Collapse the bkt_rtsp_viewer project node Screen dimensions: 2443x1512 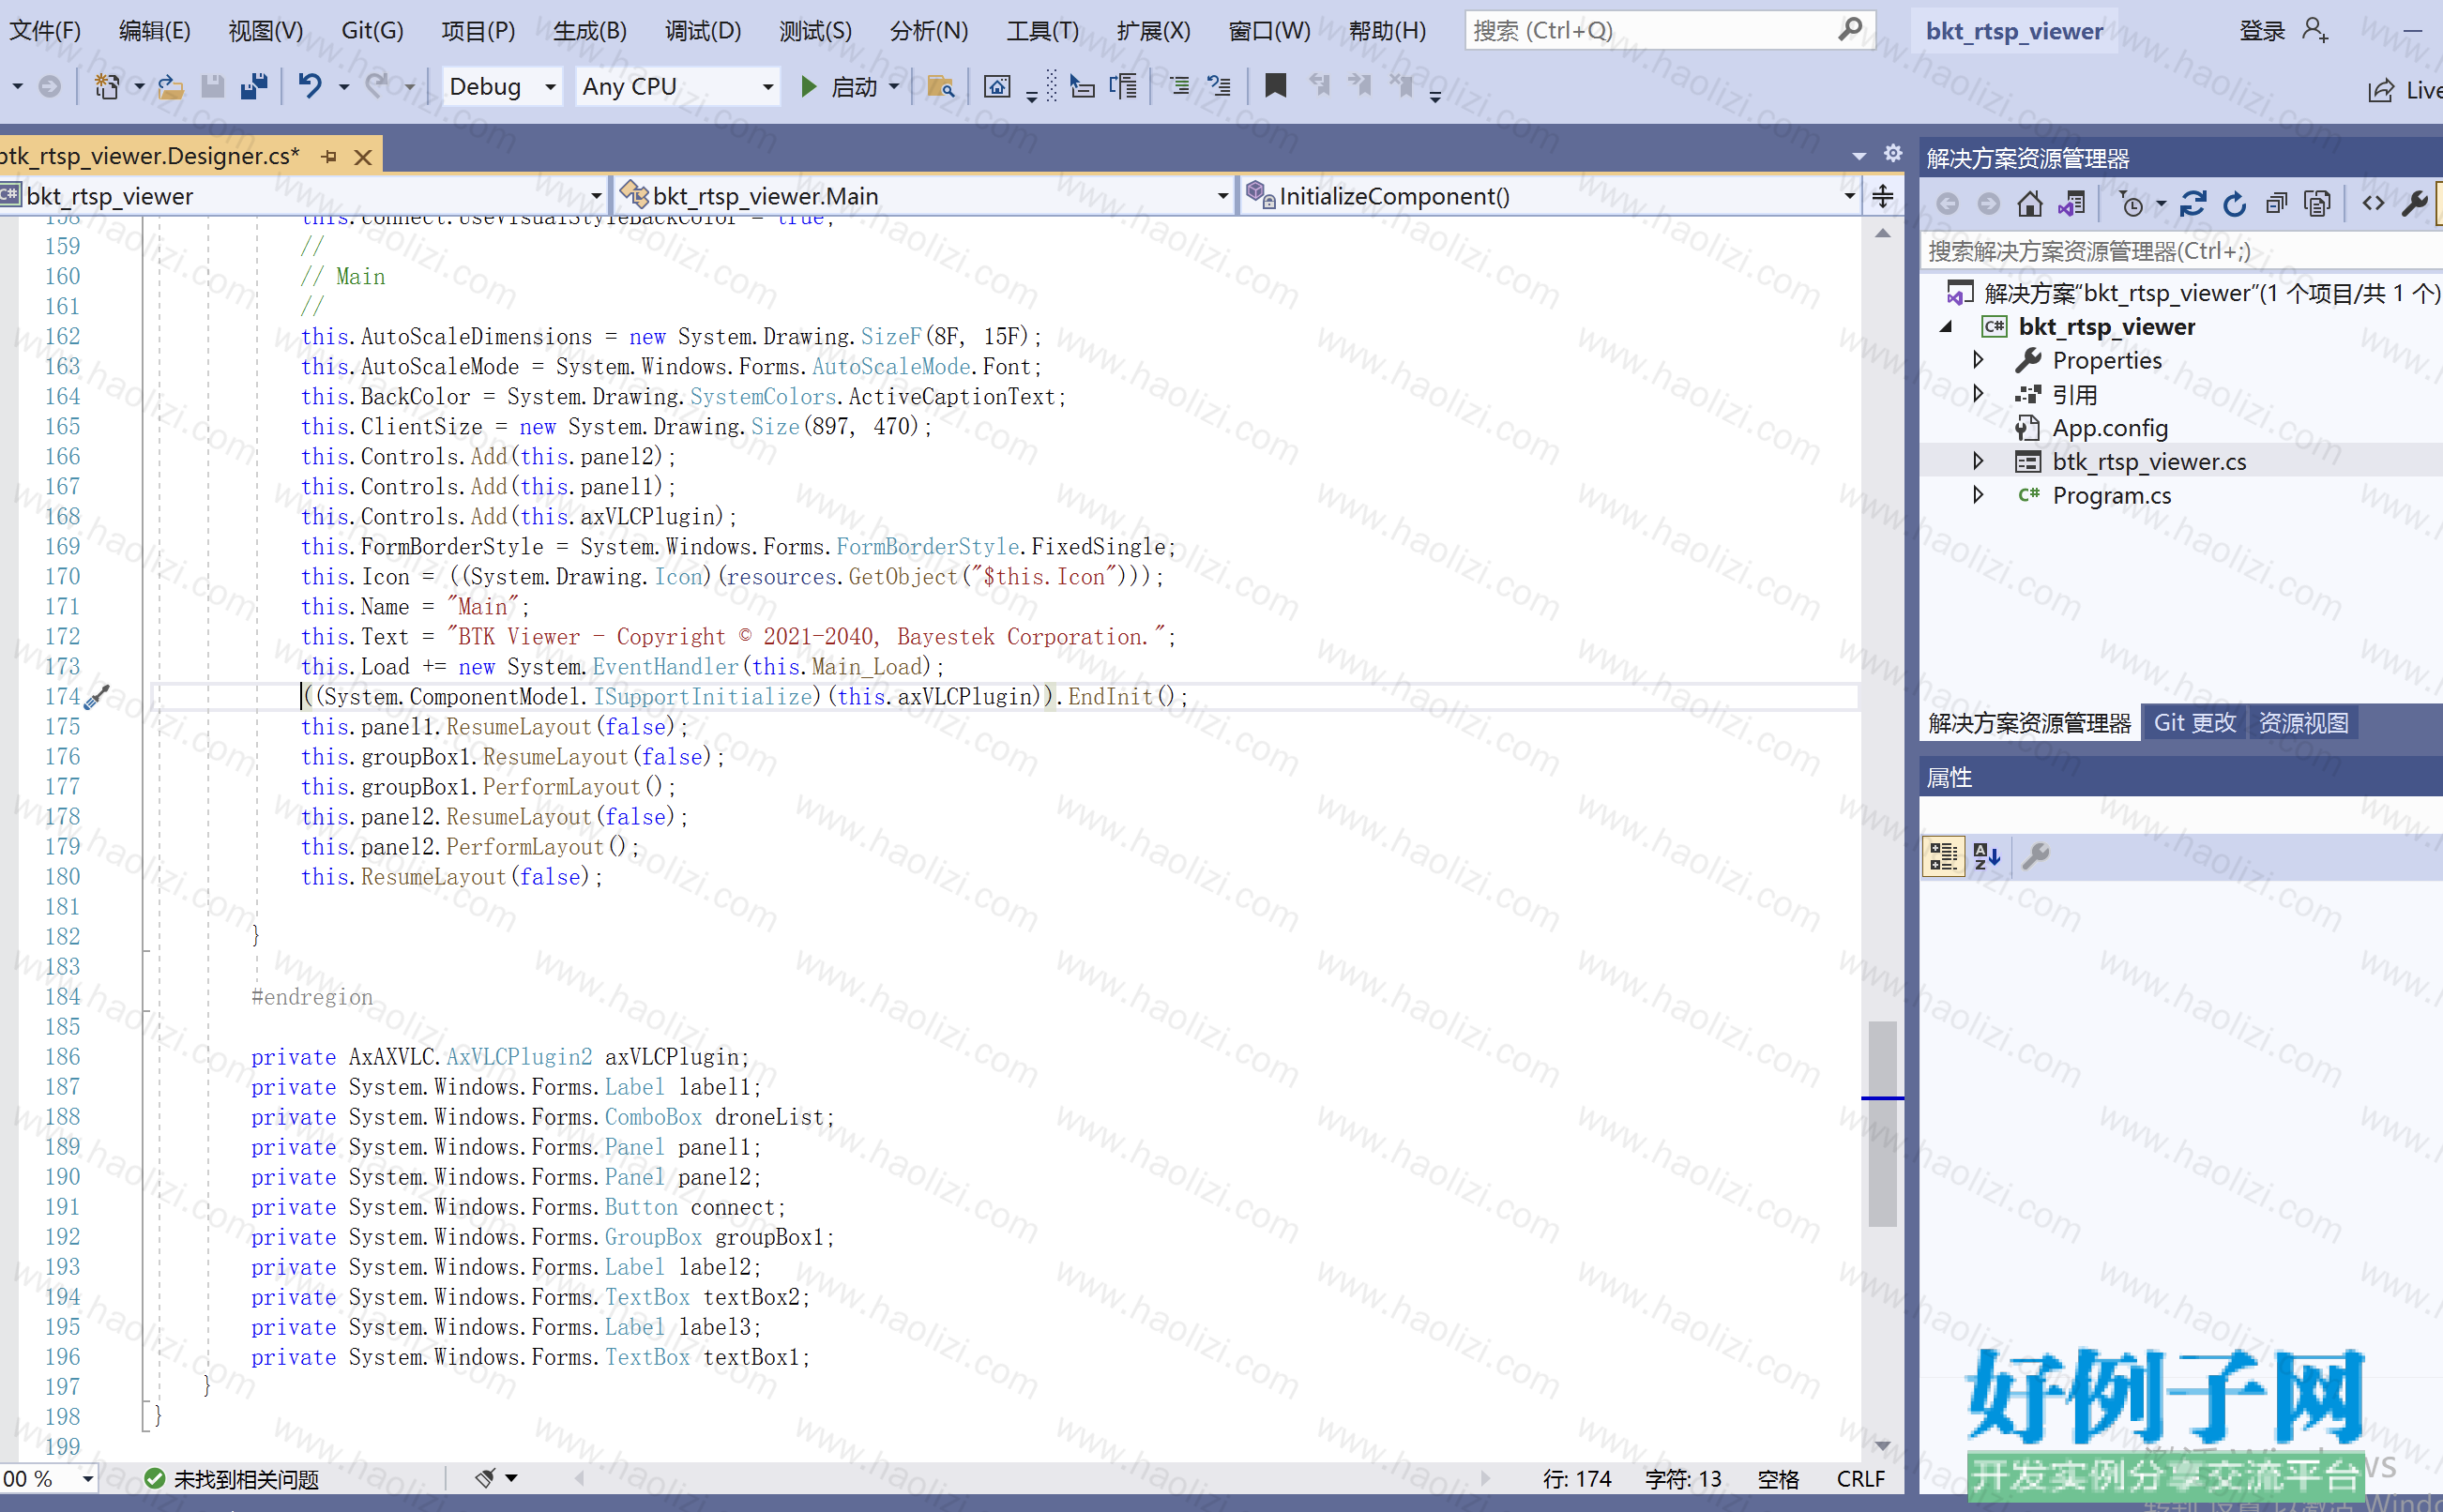coord(1946,327)
